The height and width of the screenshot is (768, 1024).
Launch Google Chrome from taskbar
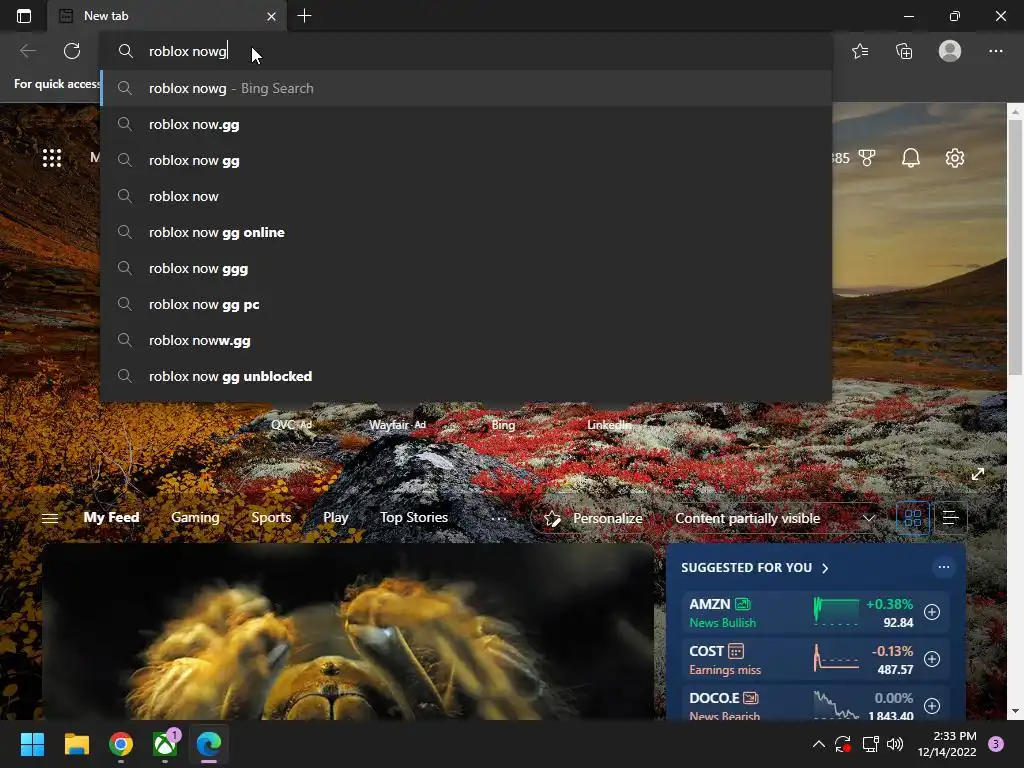[x=121, y=744]
